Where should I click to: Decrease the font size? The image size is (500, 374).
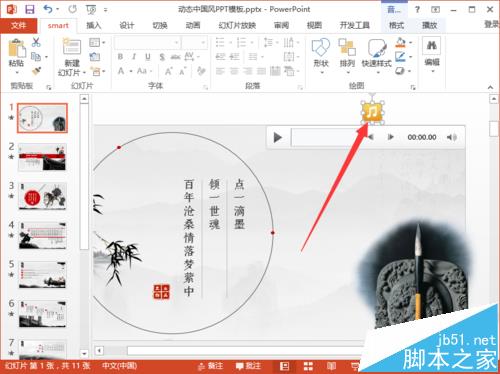[x=183, y=71]
